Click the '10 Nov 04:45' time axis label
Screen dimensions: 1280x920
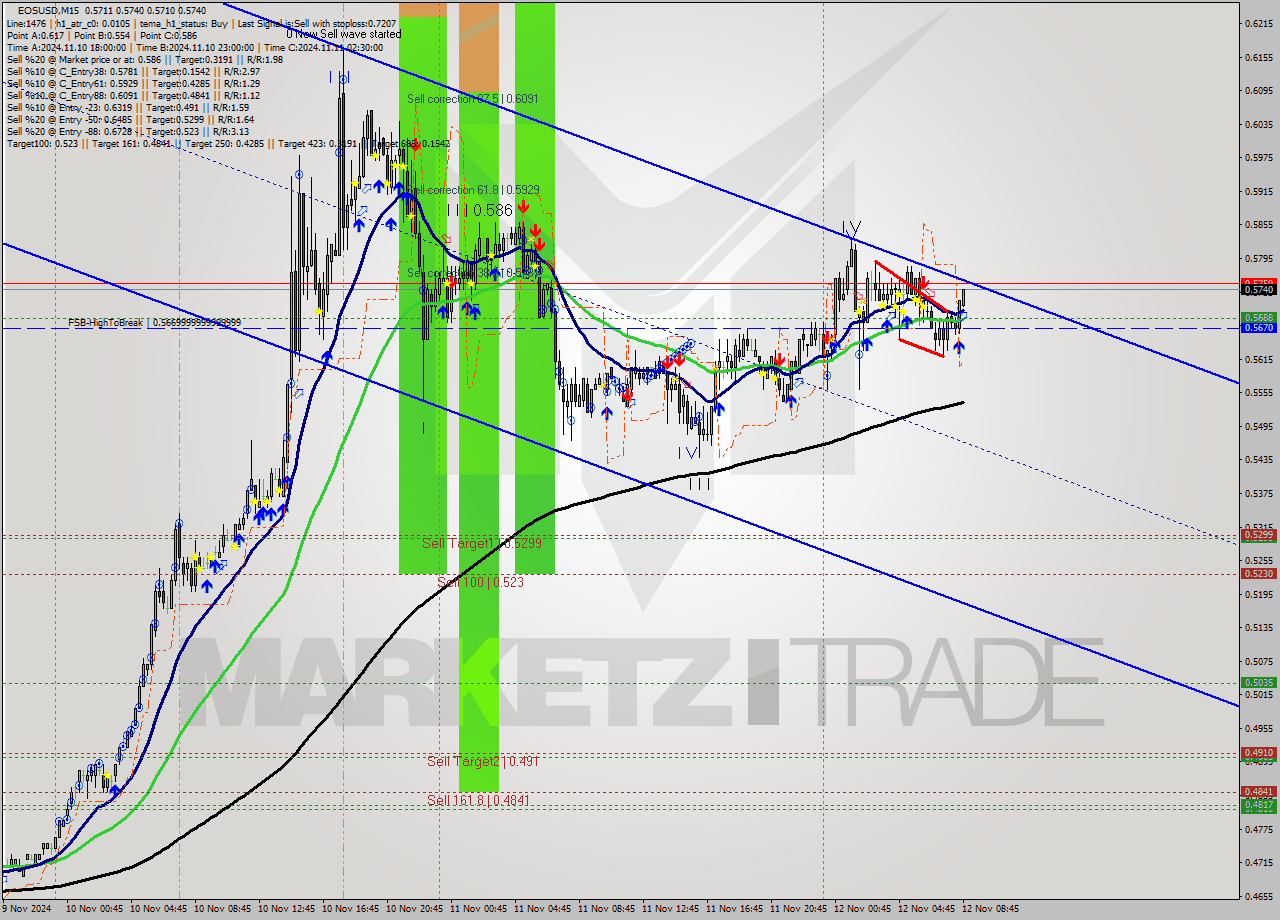pyautogui.click(x=159, y=909)
